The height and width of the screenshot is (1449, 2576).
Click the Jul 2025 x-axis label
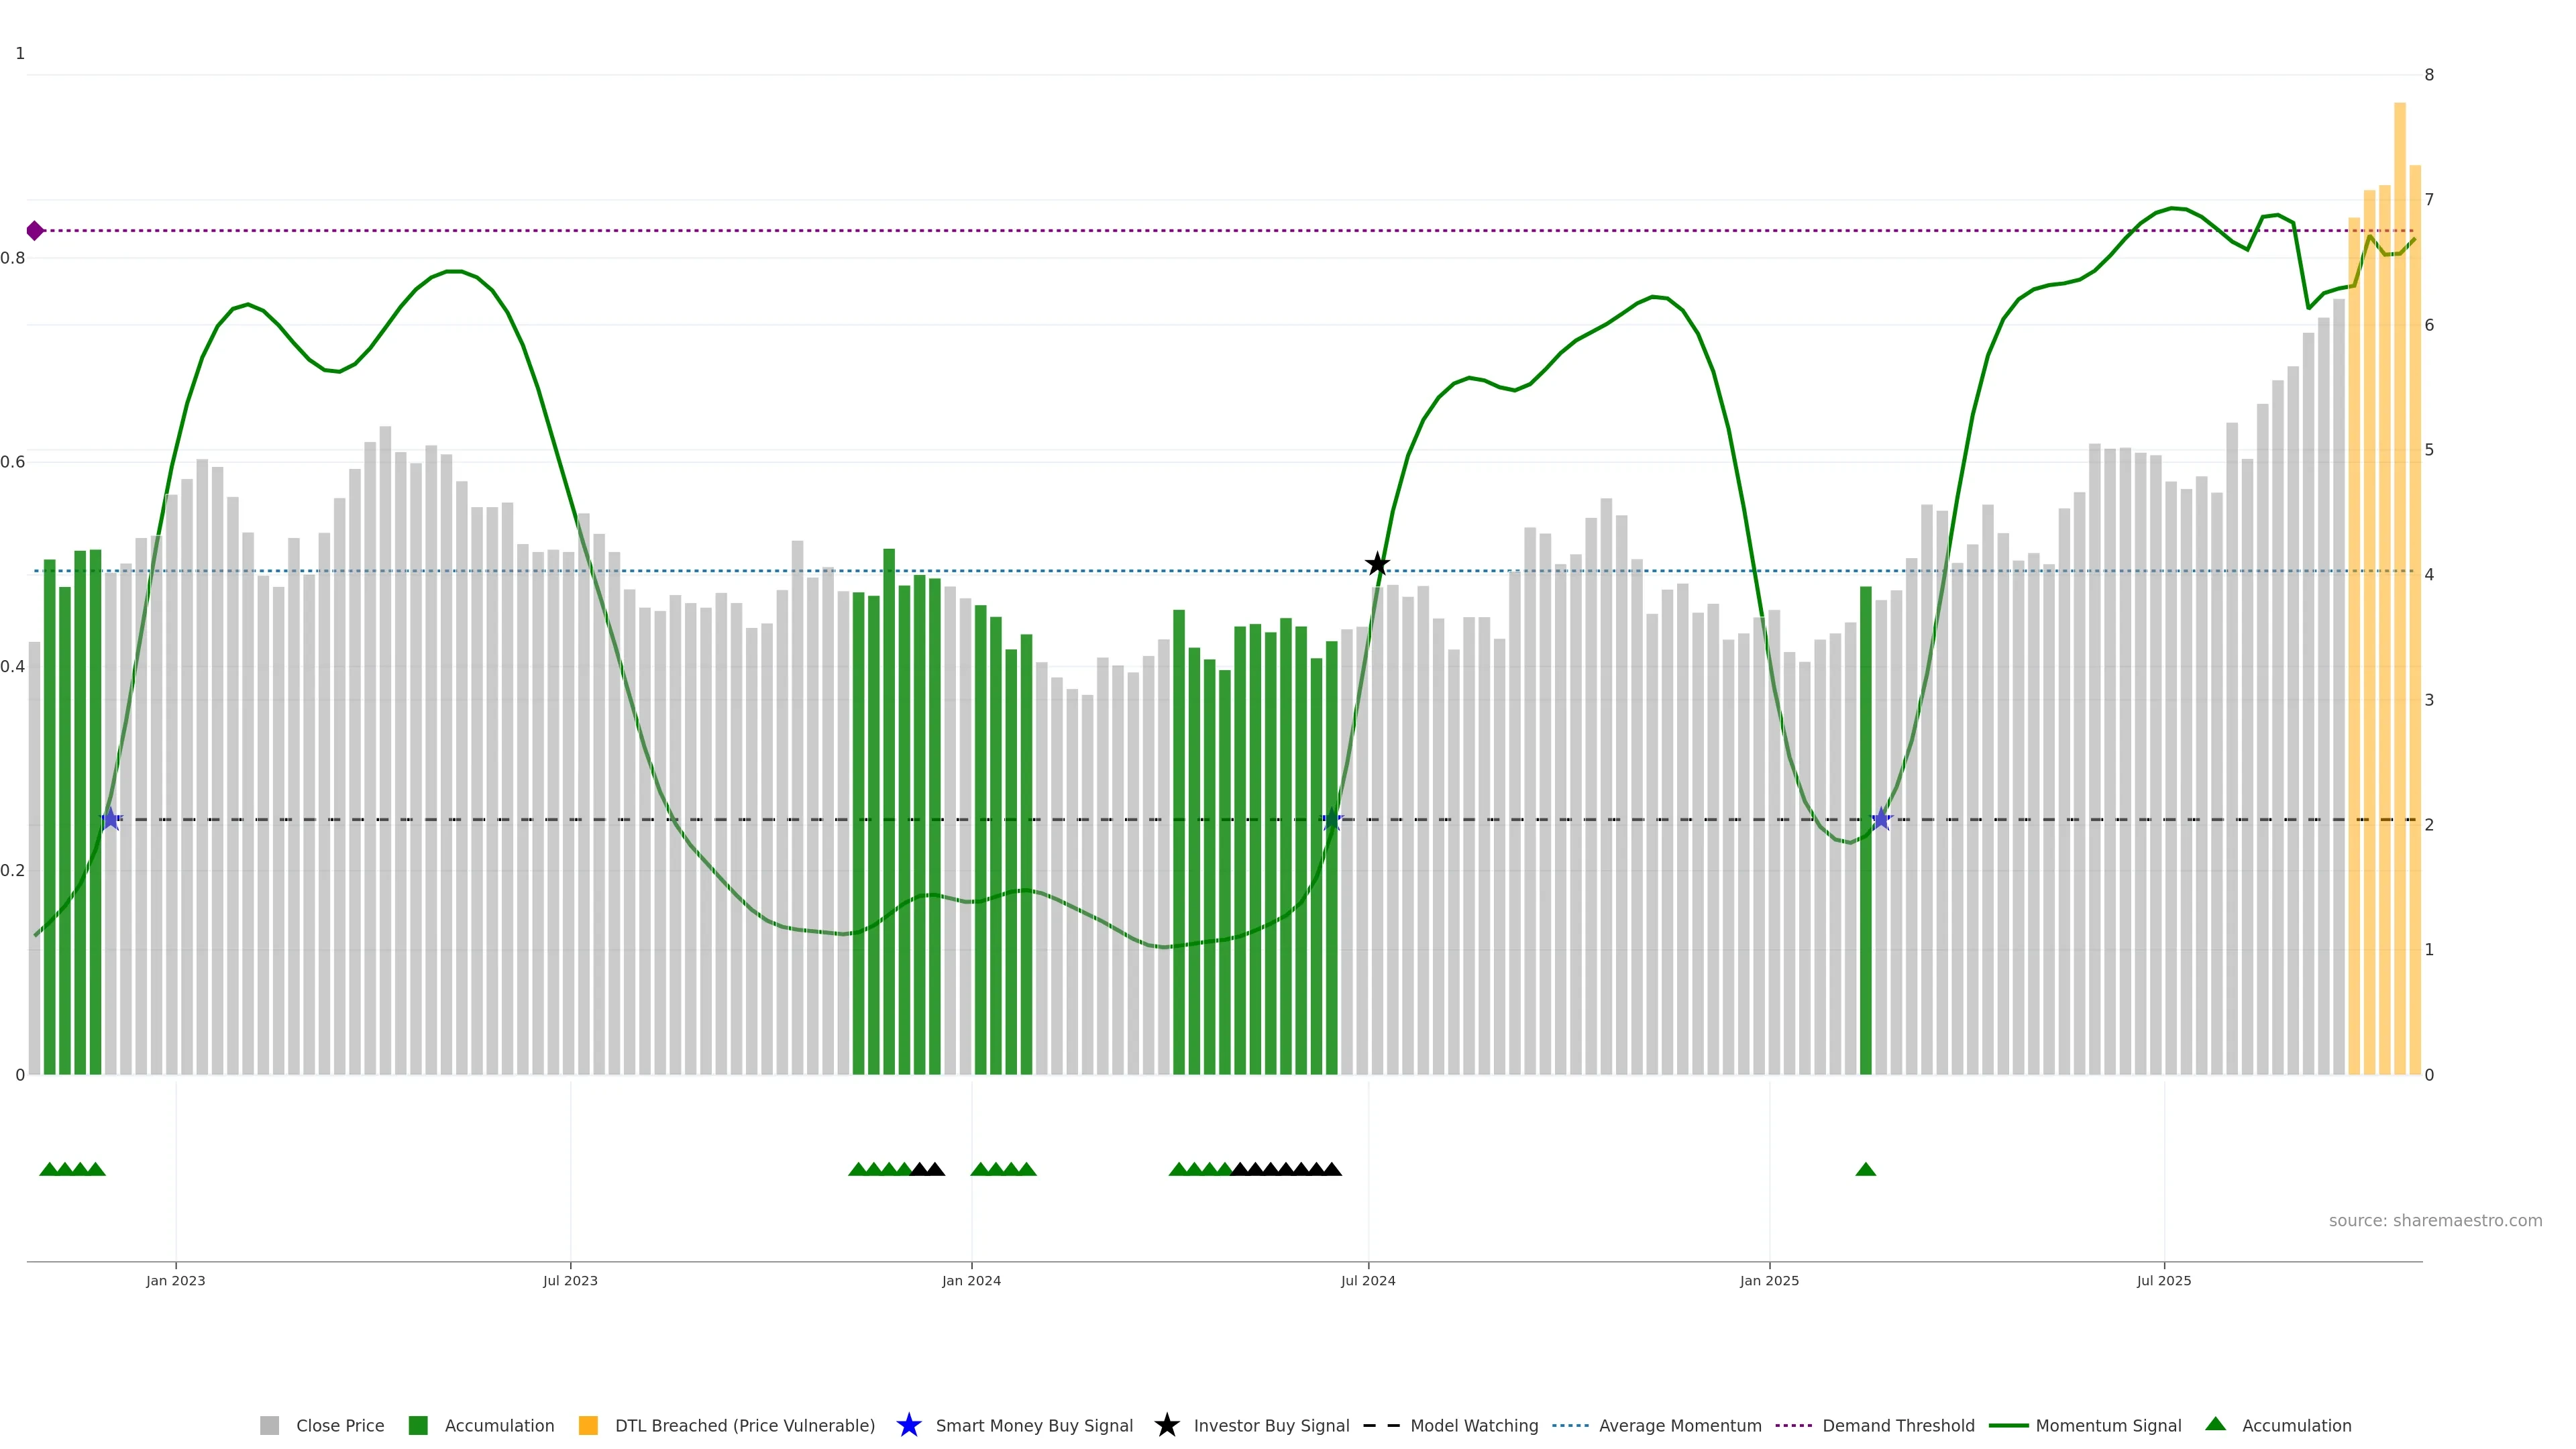click(2163, 1280)
